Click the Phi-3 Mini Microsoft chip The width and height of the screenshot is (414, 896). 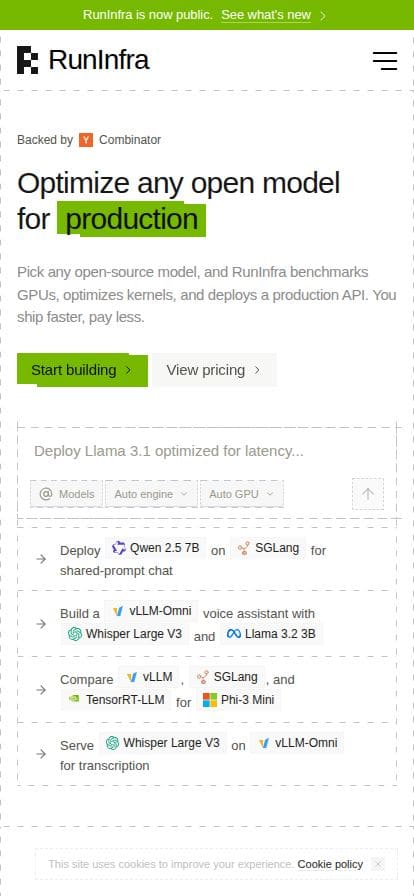point(238,699)
